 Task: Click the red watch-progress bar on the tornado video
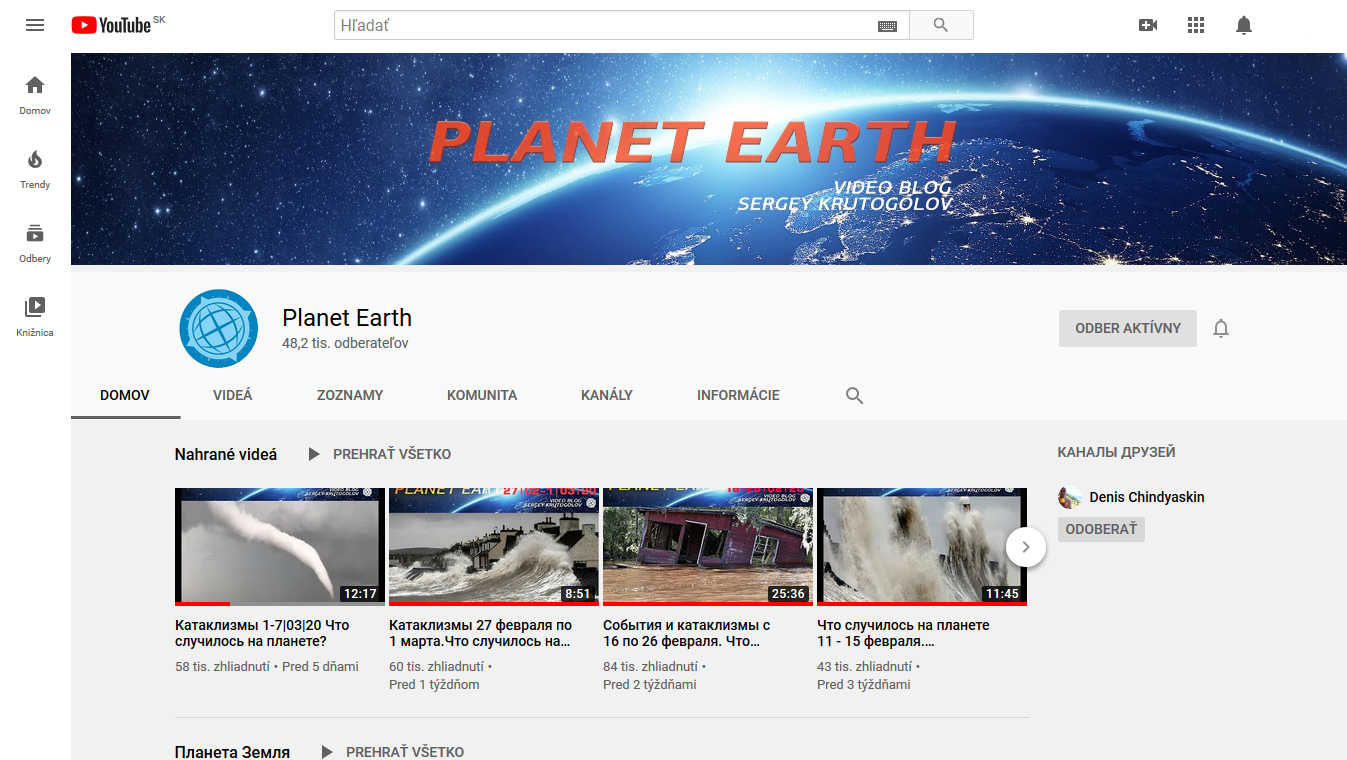point(202,604)
